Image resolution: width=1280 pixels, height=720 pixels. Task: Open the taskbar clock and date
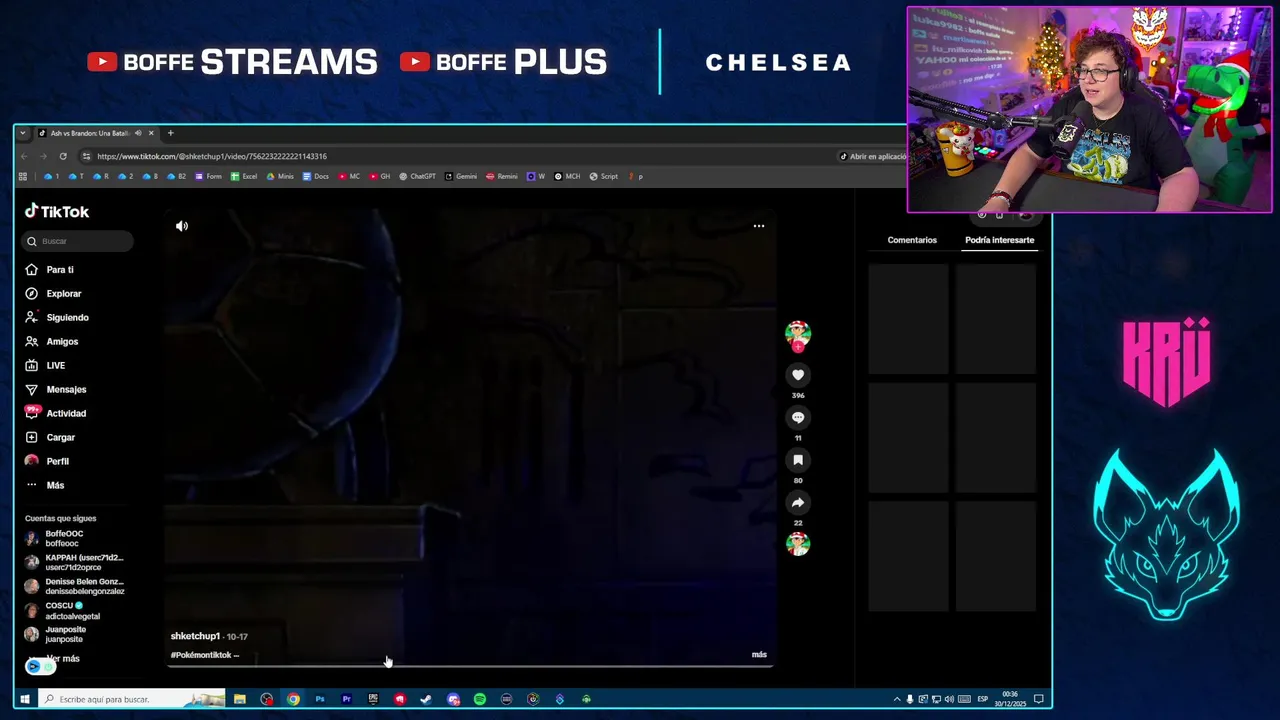tap(1010, 699)
